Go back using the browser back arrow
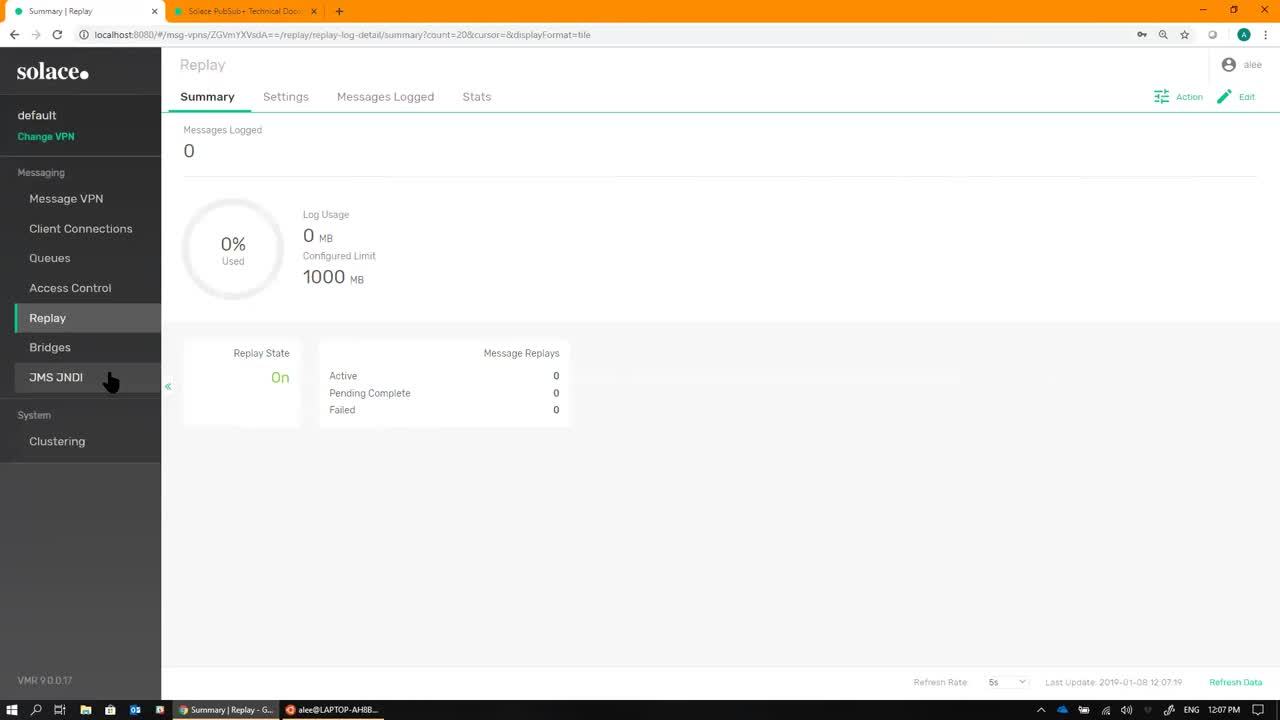 coord(14,34)
